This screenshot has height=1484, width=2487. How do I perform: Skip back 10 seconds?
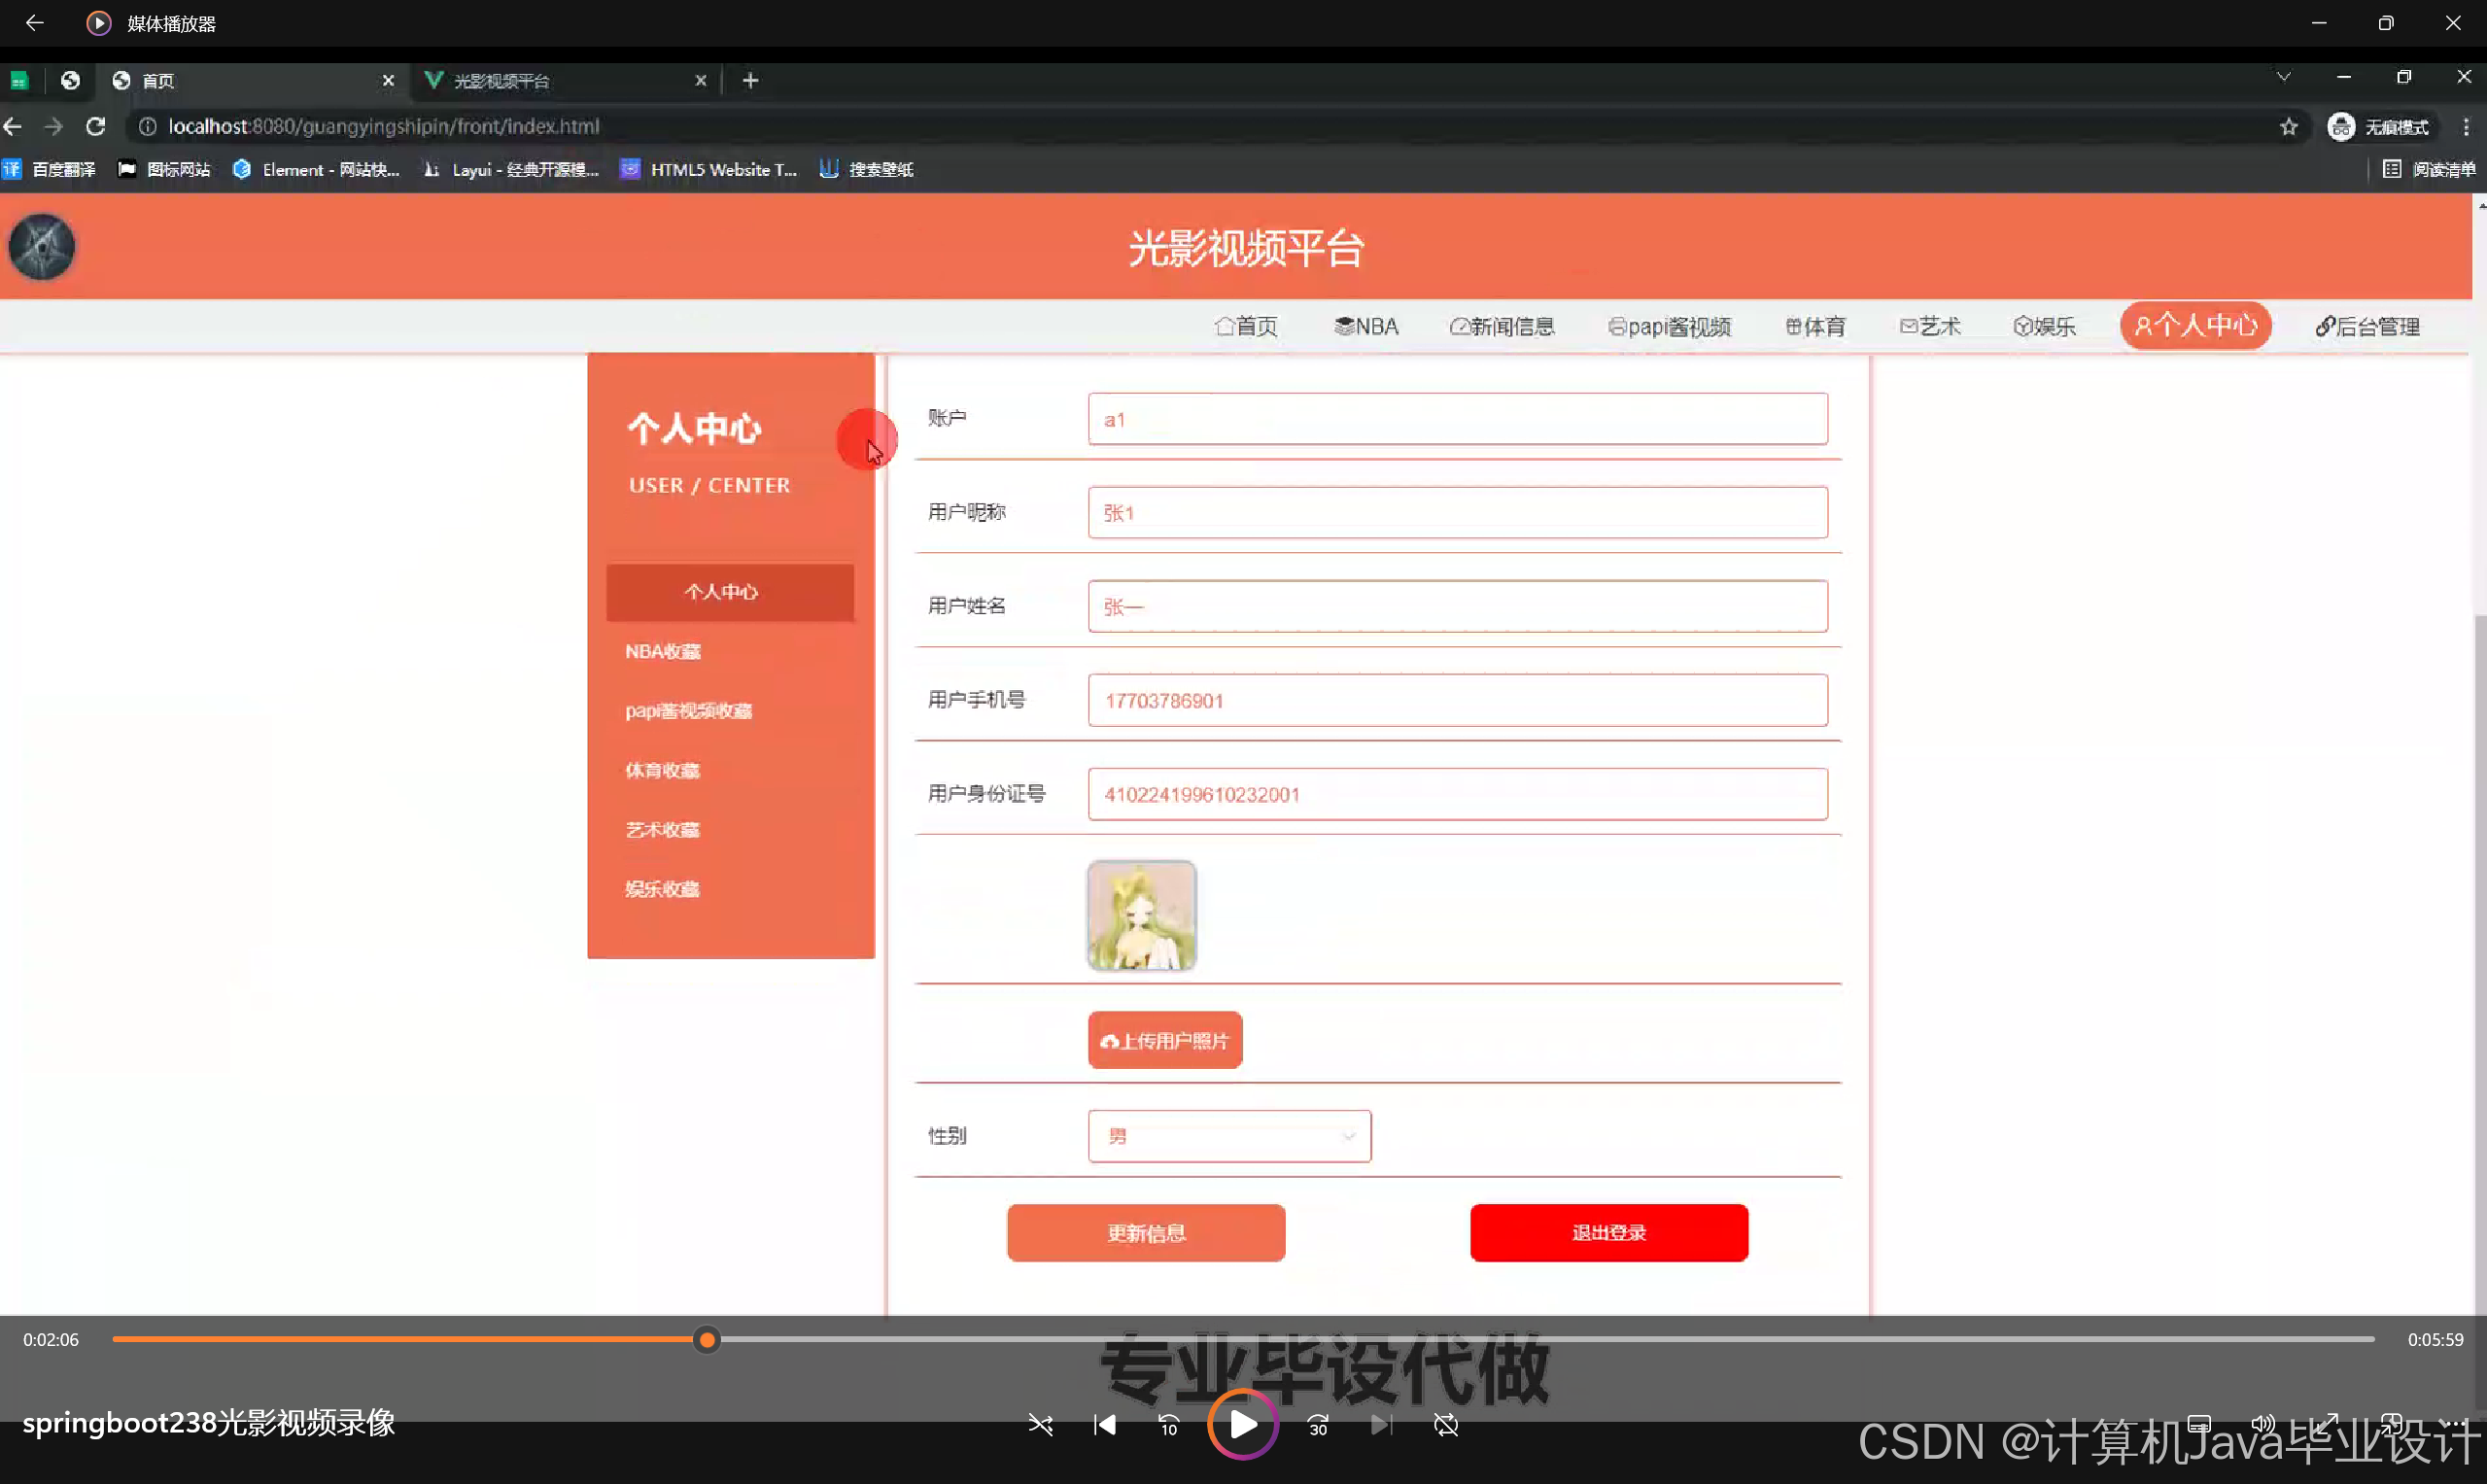[x=1168, y=1425]
